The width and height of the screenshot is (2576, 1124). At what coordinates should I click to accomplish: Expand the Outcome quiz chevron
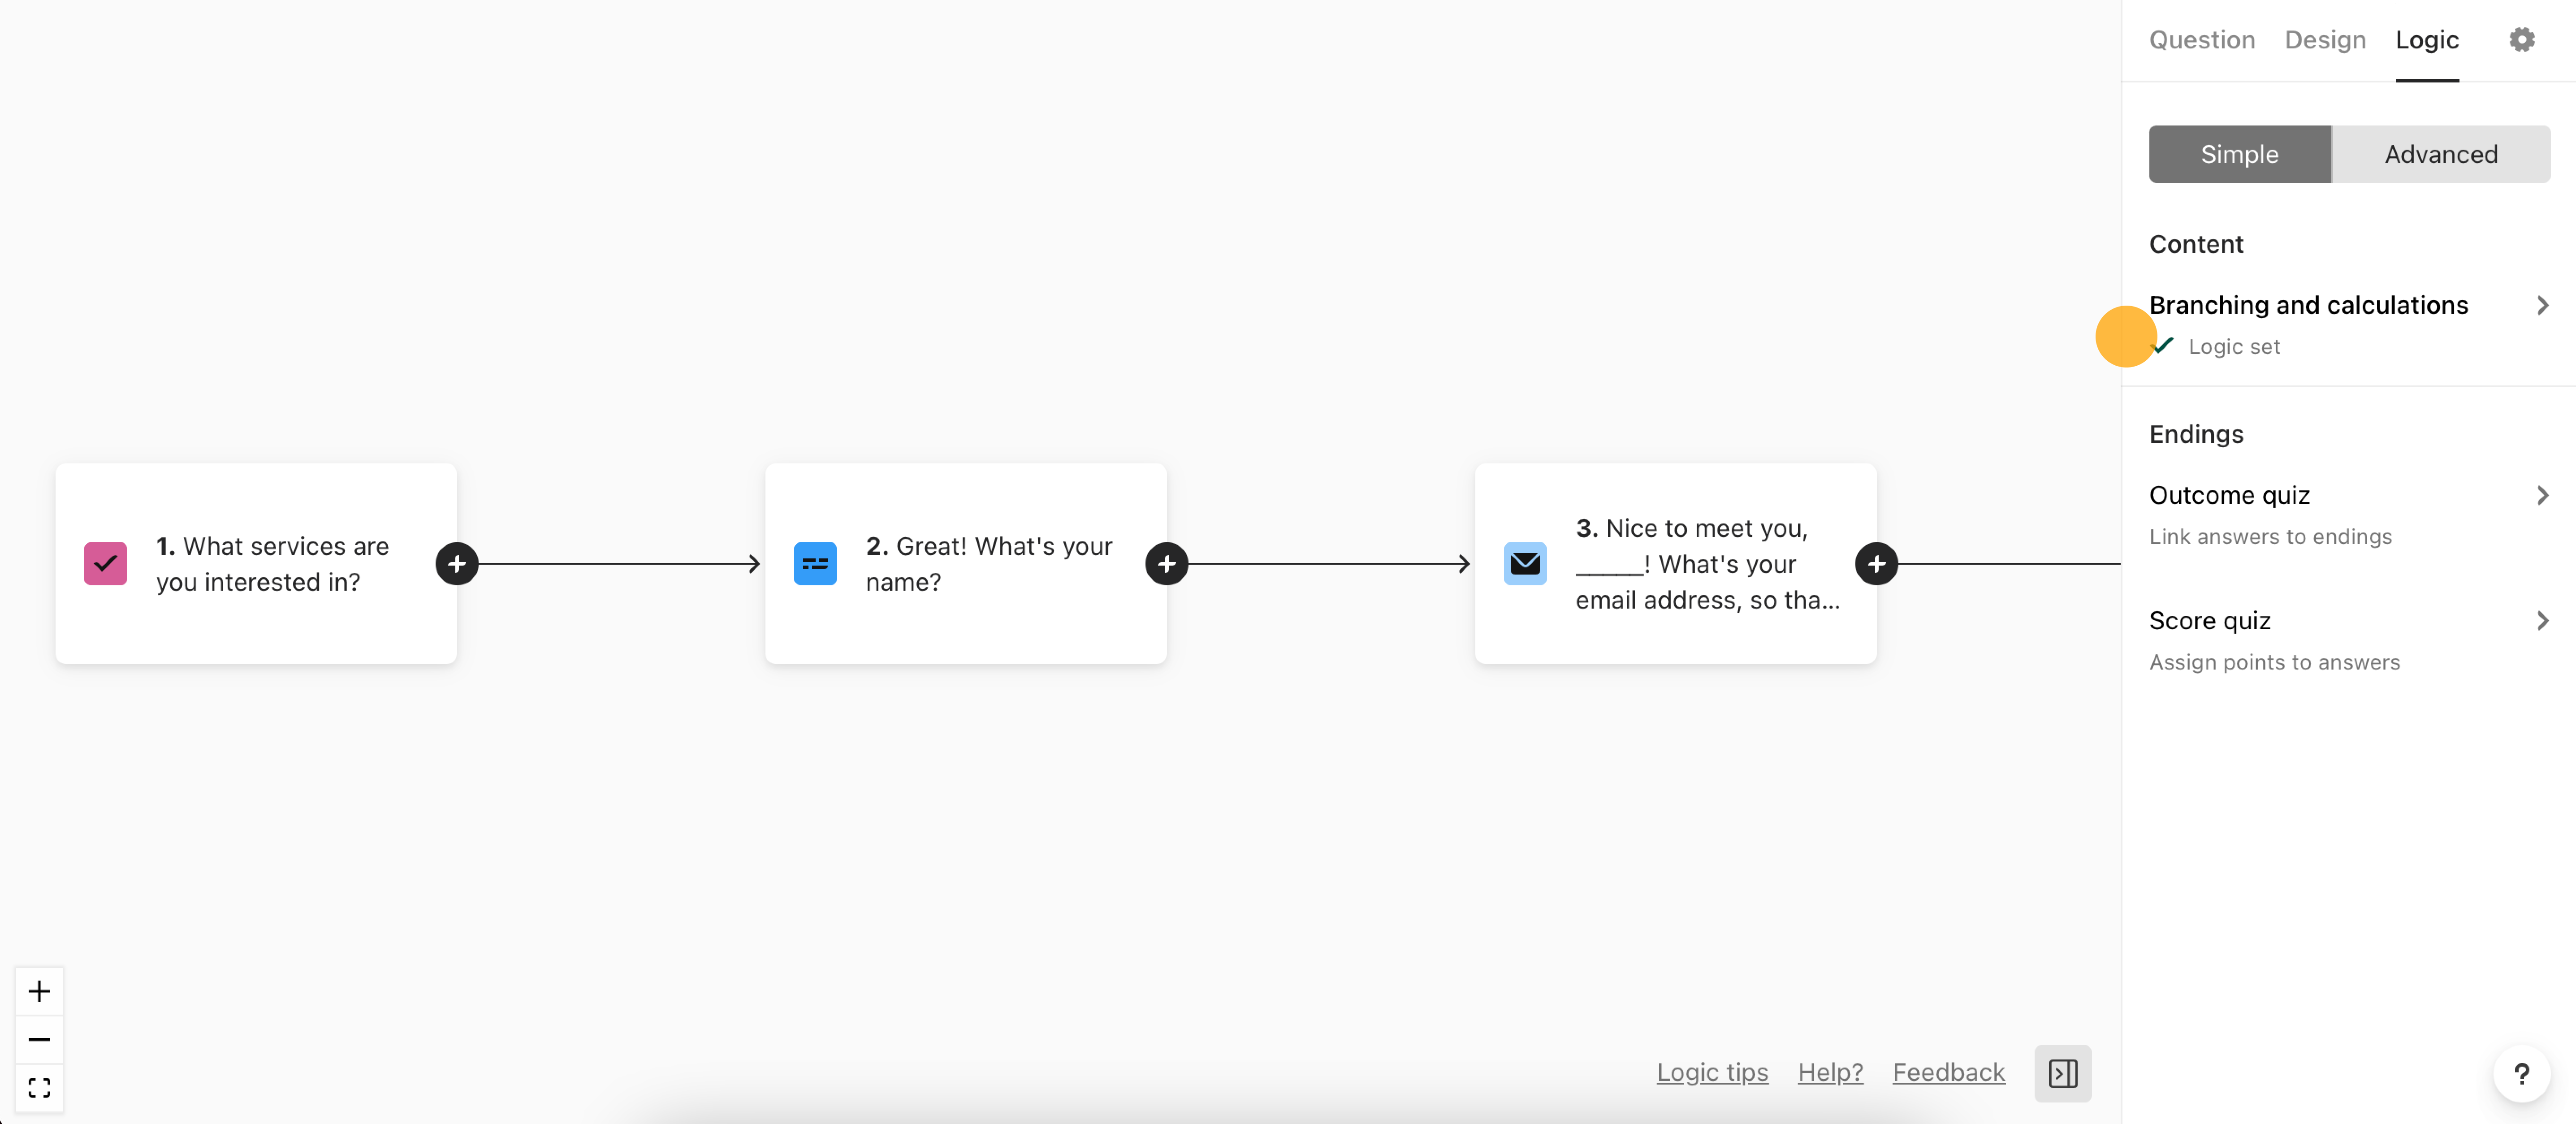click(2542, 495)
